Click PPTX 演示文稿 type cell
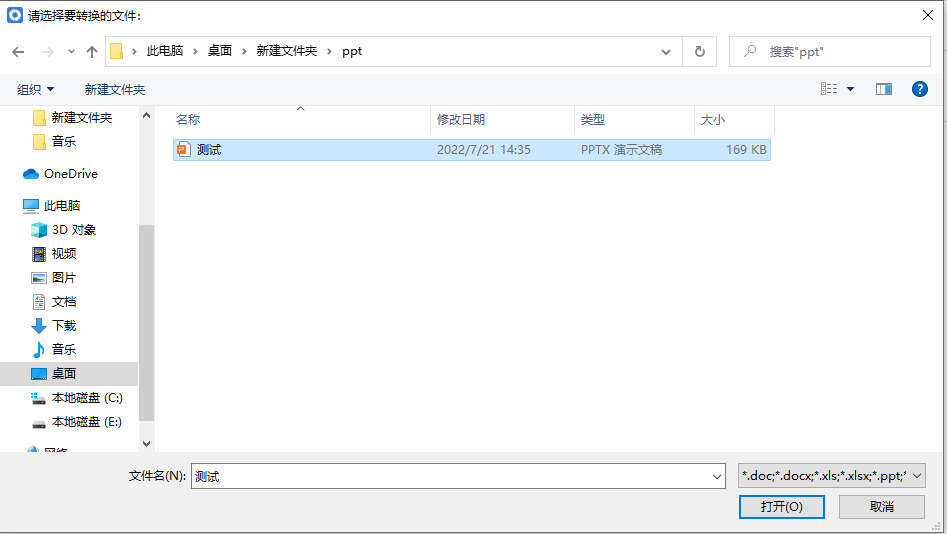The height and width of the screenshot is (534, 947). [621, 150]
